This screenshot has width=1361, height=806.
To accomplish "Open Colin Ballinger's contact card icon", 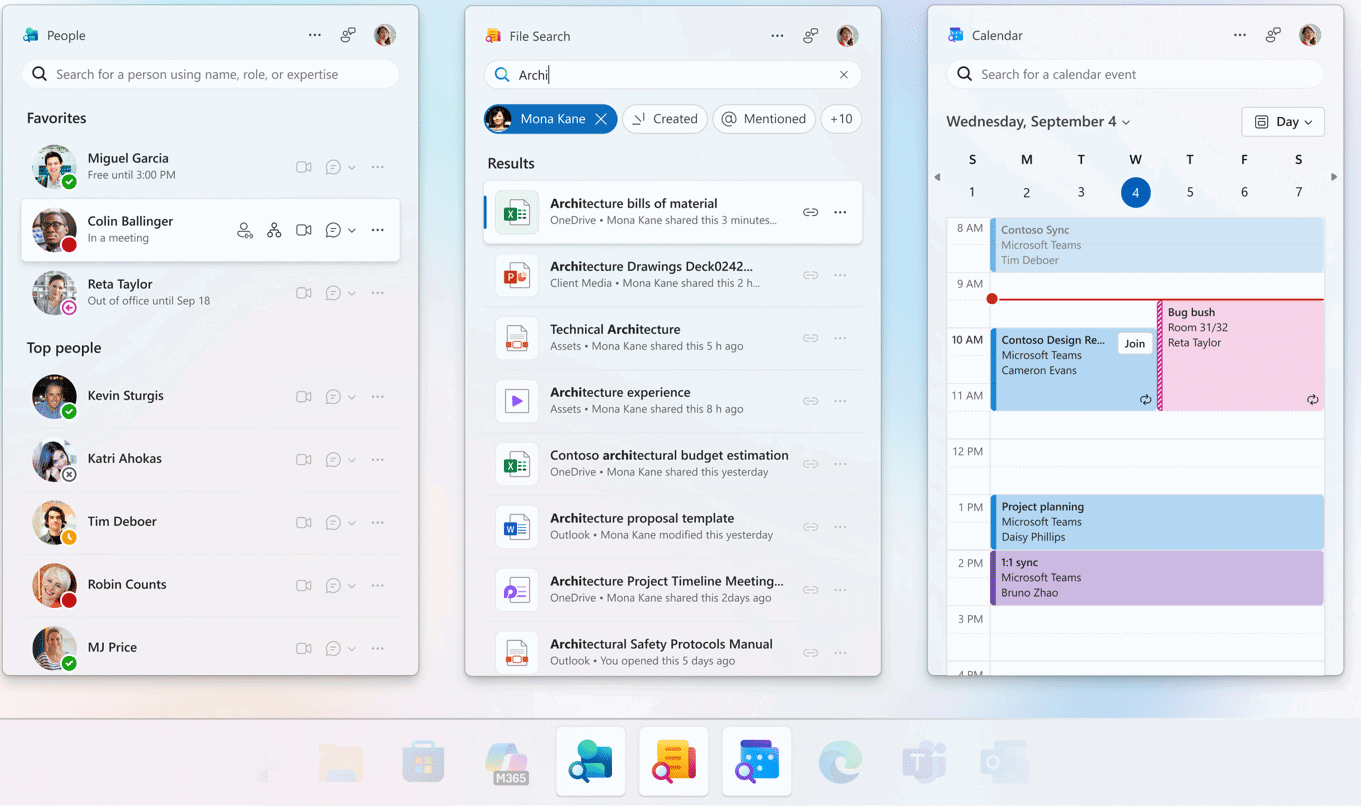I will click(245, 230).
